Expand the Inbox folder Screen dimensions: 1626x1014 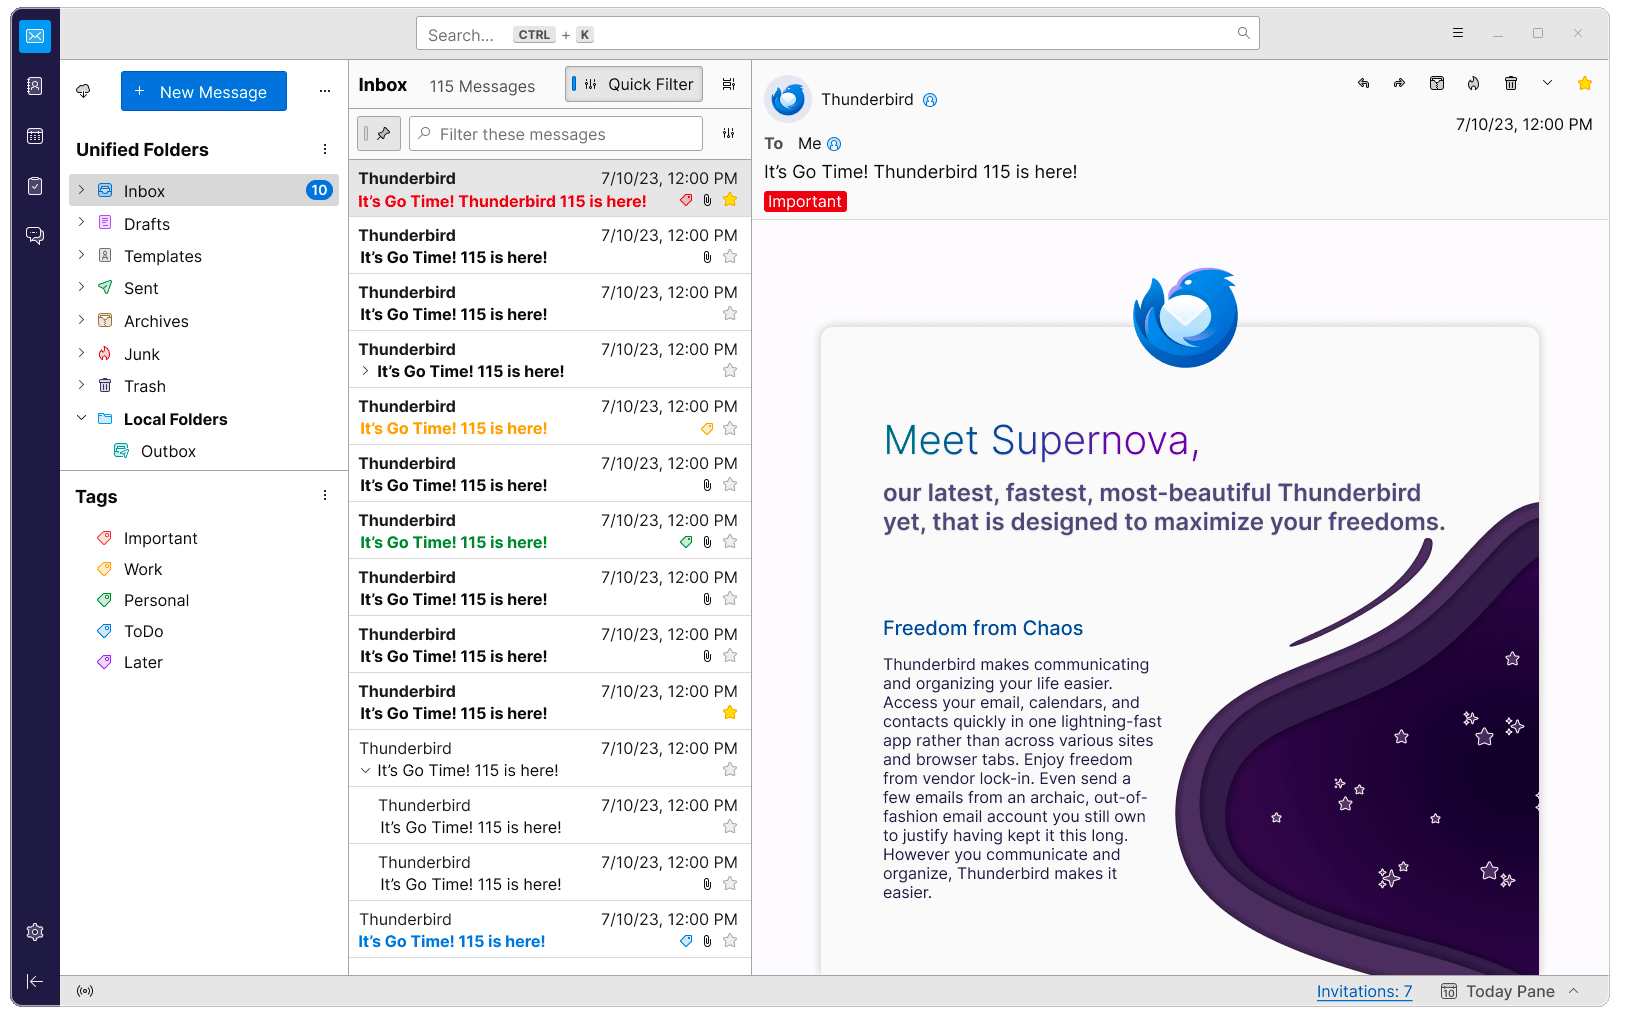(82, 190)
